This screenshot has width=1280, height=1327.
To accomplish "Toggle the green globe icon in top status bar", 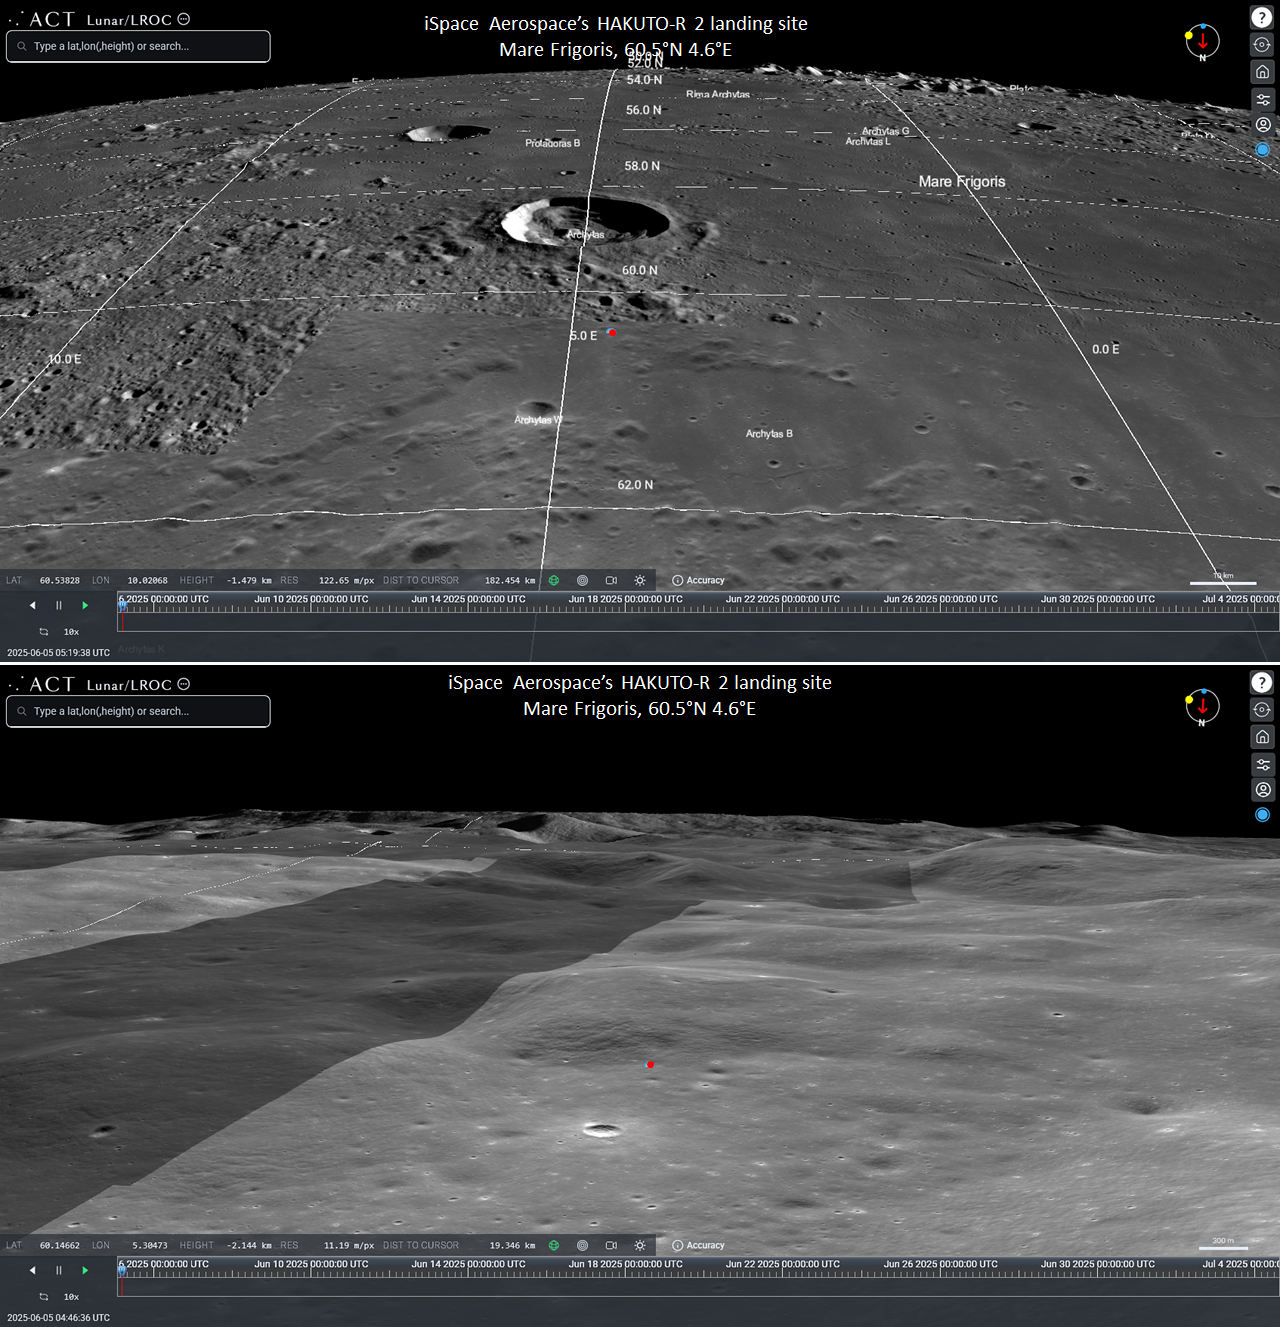I will click(554, 580).
